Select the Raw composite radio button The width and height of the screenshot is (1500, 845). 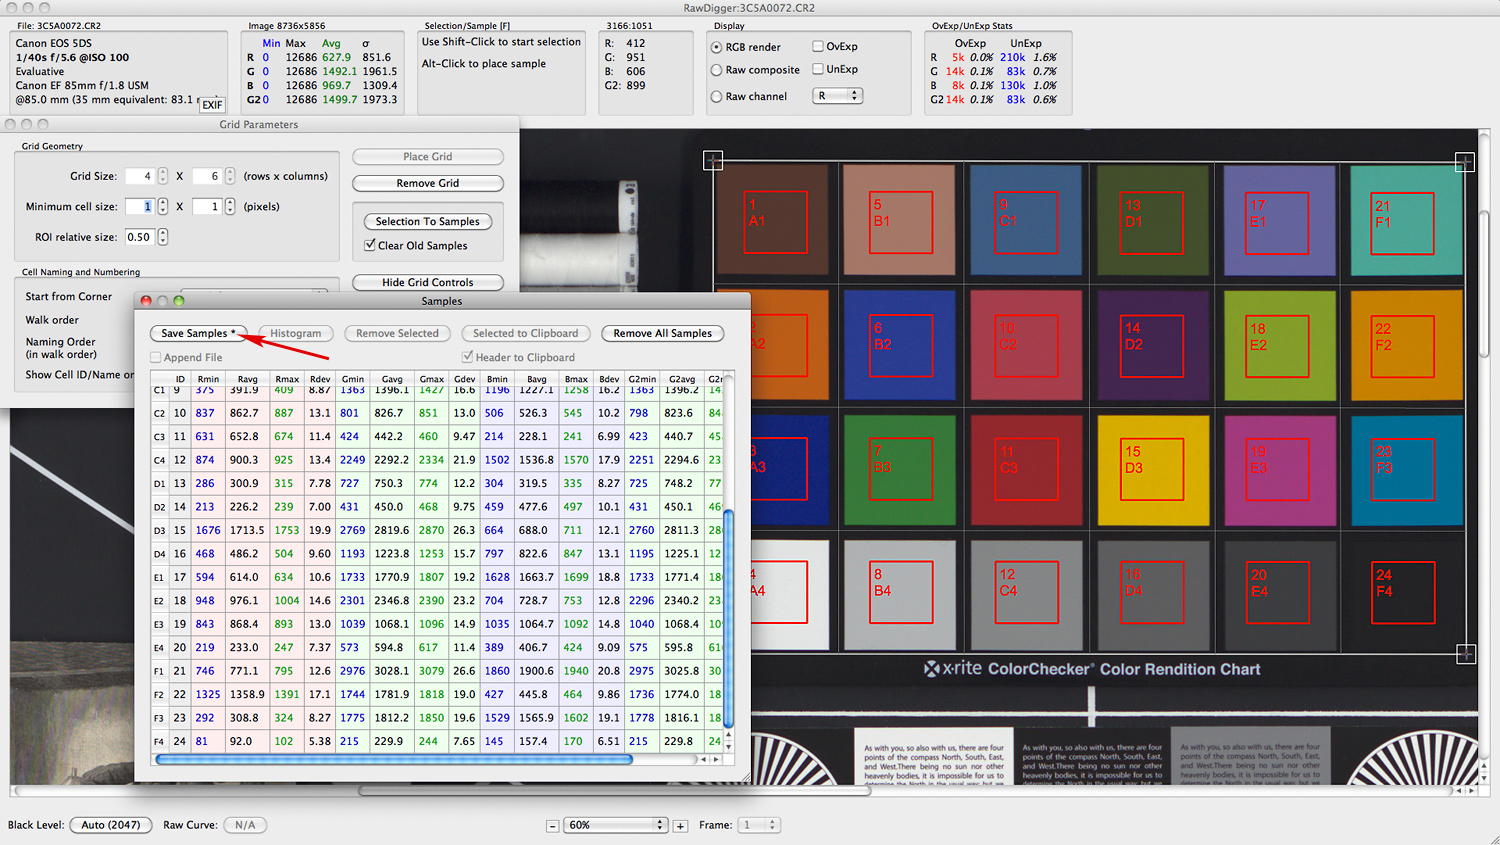tap(716, 70)
